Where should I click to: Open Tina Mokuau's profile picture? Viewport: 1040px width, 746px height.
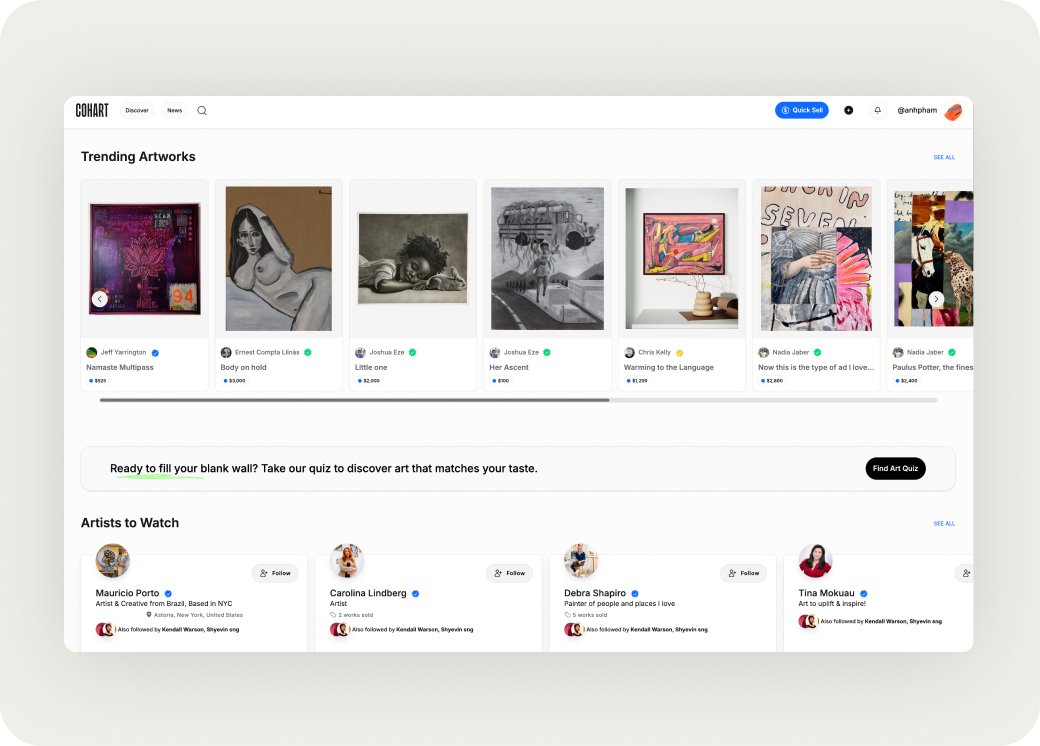pos(815,560)
